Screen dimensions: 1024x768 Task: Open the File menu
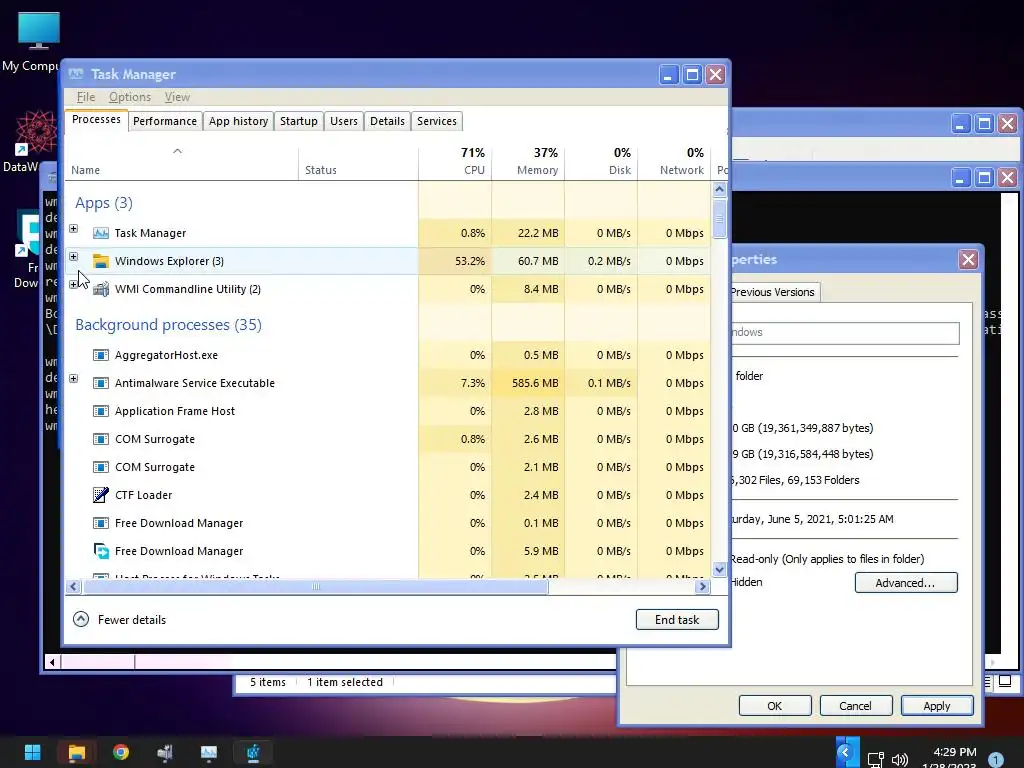coord(86,97)
